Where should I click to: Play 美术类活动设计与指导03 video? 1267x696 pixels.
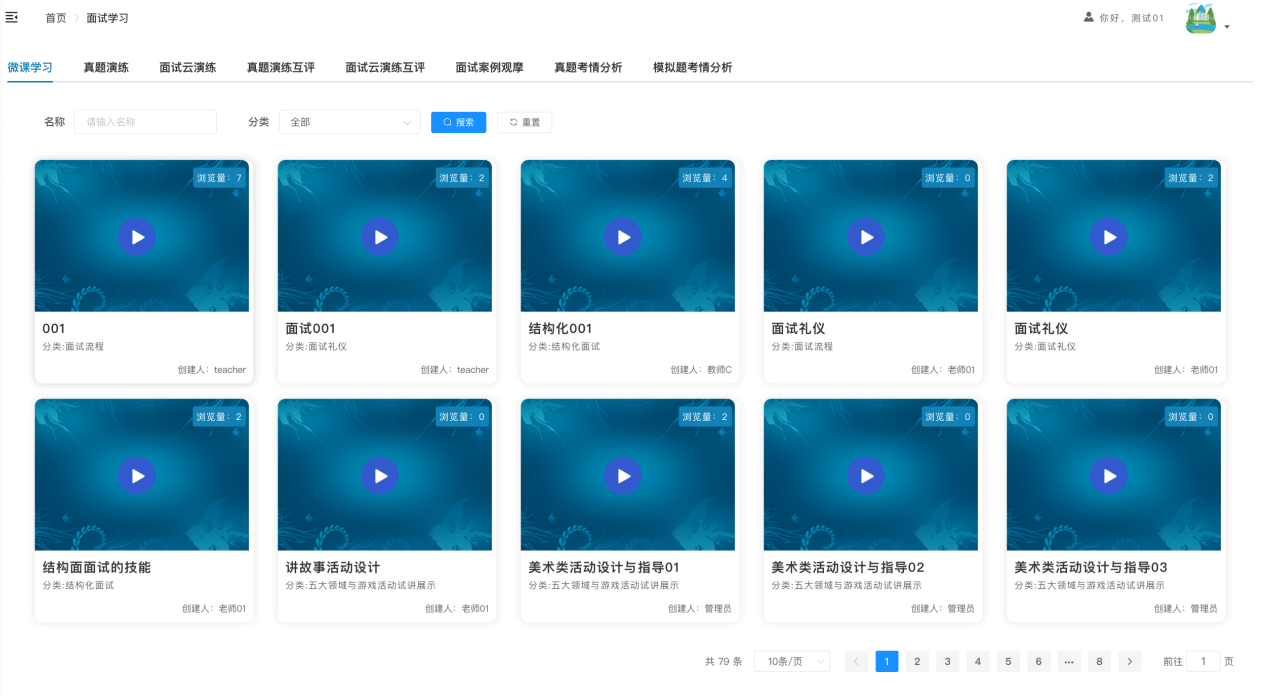click(x=1109, y=476)
